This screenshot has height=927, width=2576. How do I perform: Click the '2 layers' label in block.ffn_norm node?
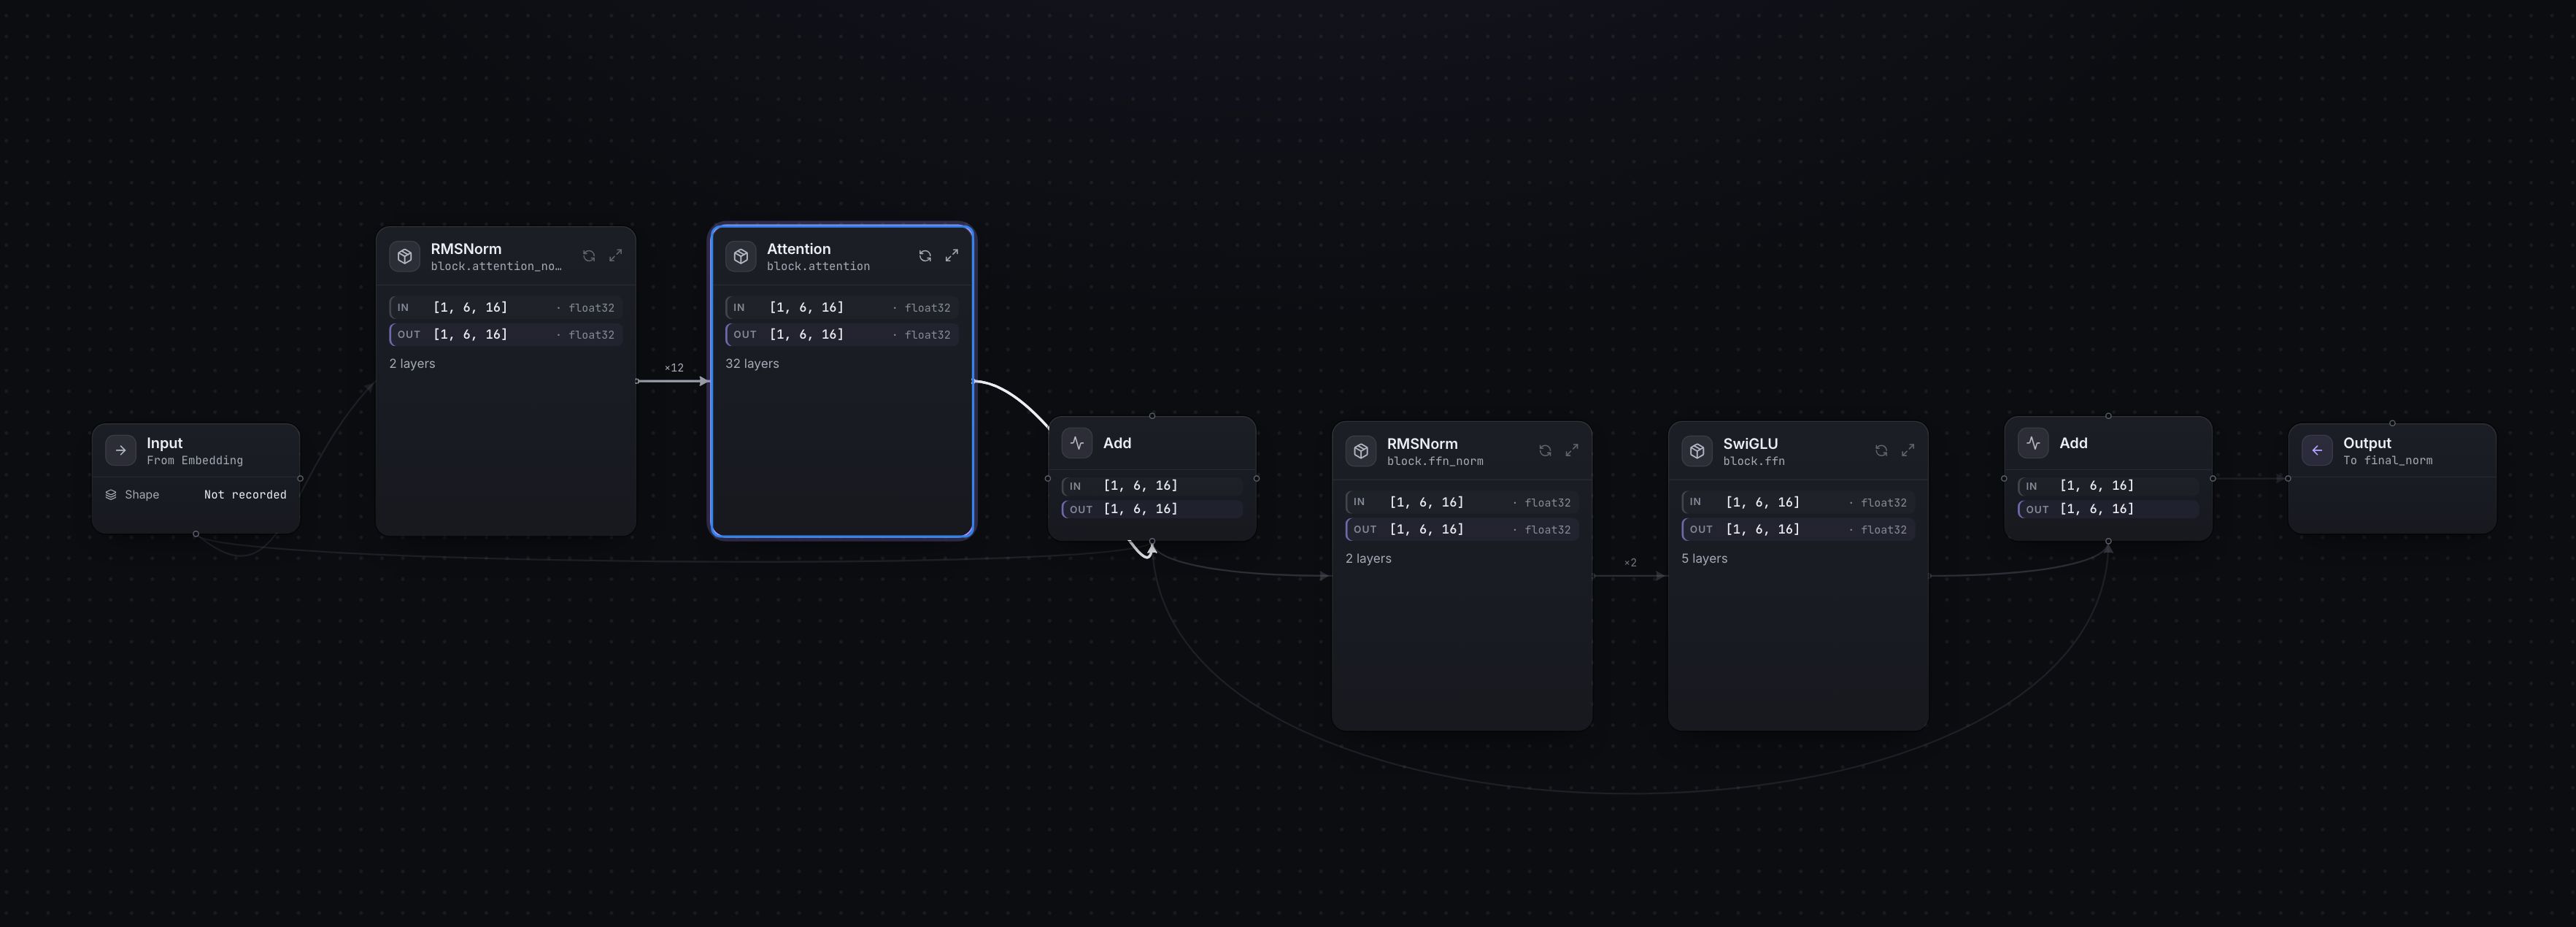coord(1368,558)
